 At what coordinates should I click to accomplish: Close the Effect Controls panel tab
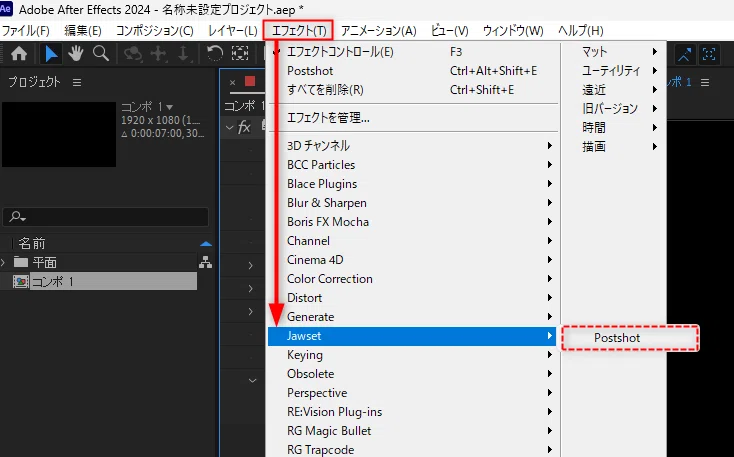coord(232,82)
